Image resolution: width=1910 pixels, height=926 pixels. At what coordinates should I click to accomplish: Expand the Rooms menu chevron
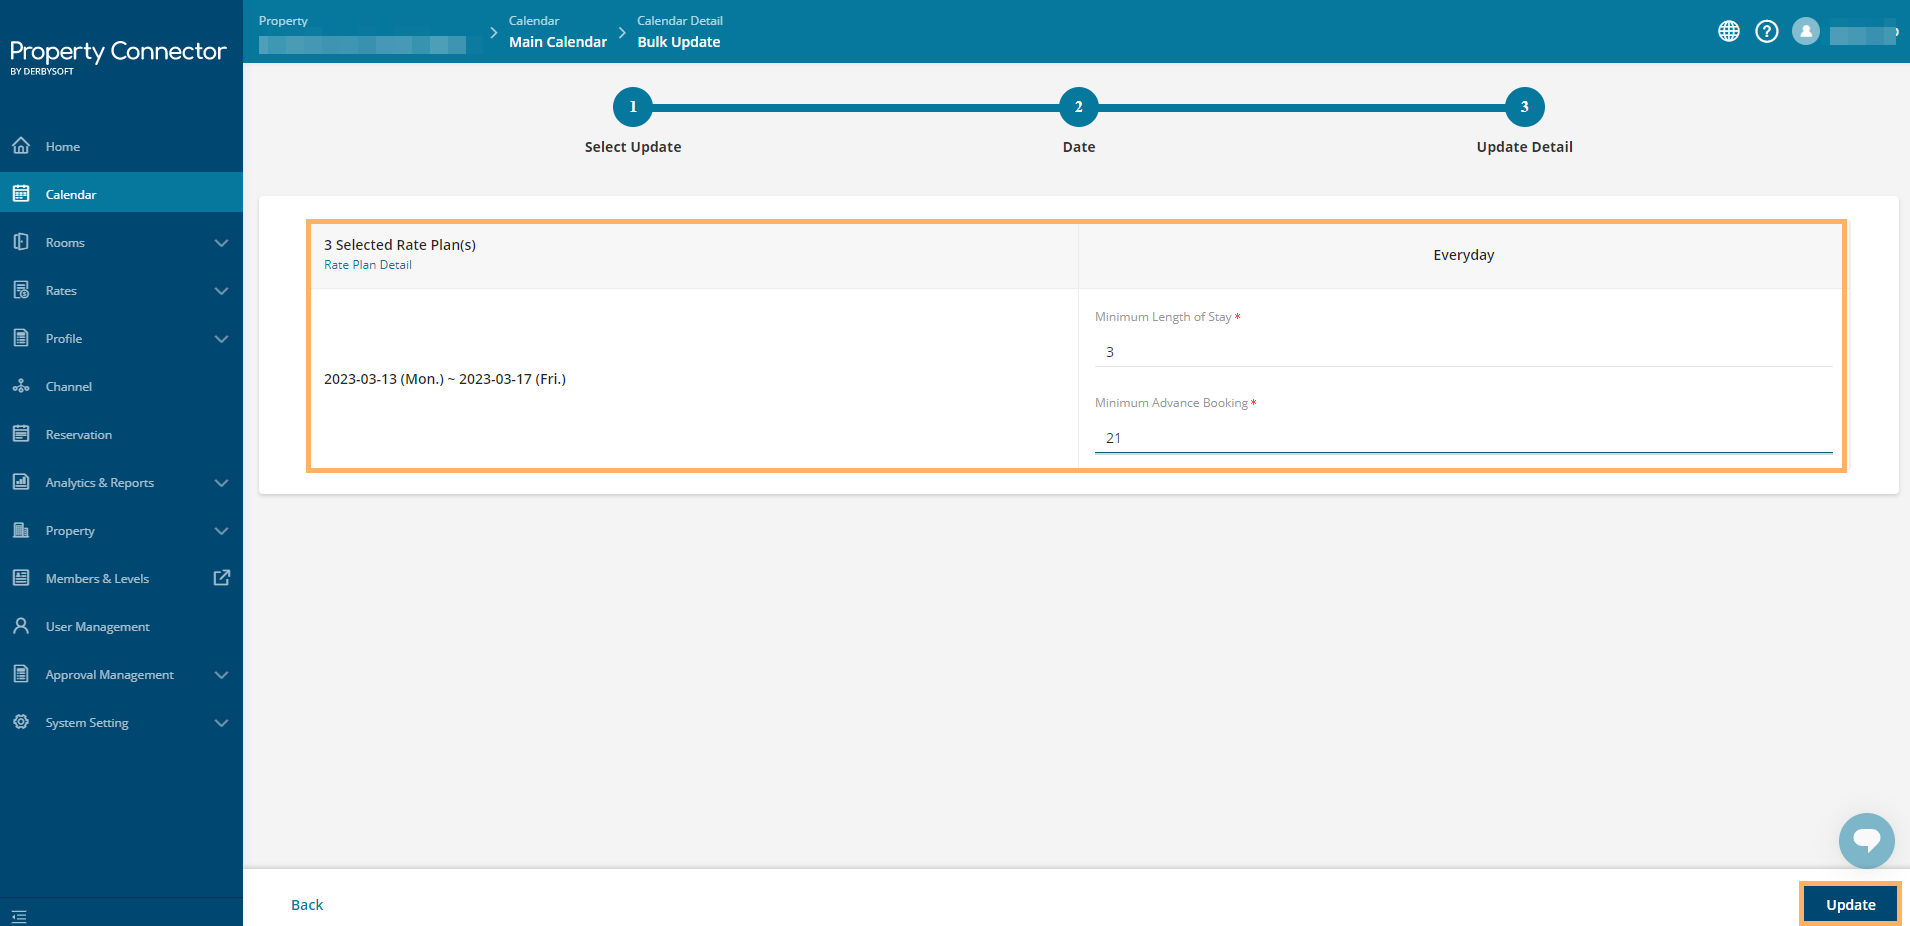[222, 243]
